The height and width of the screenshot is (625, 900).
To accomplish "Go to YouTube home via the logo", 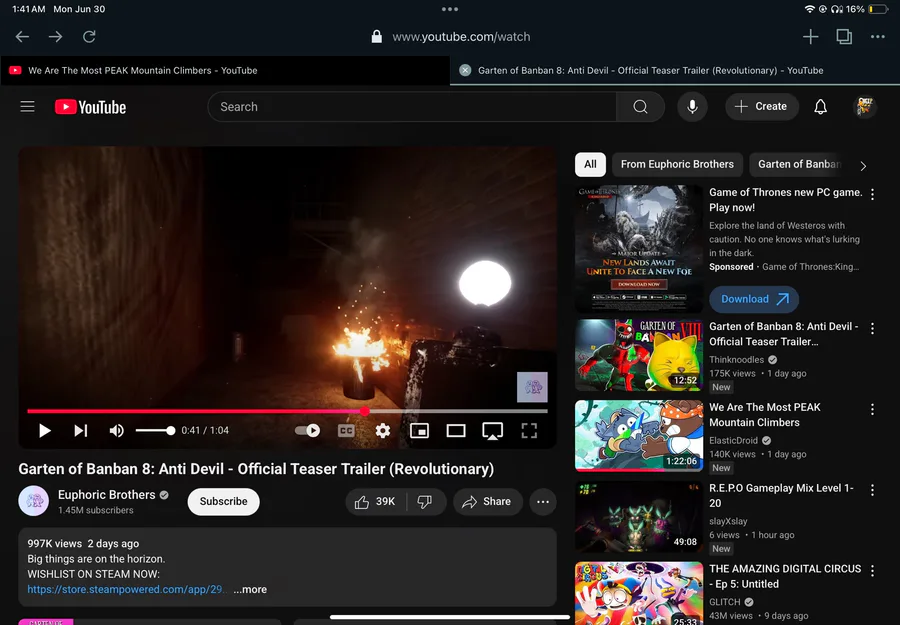I will coord(91,107).
